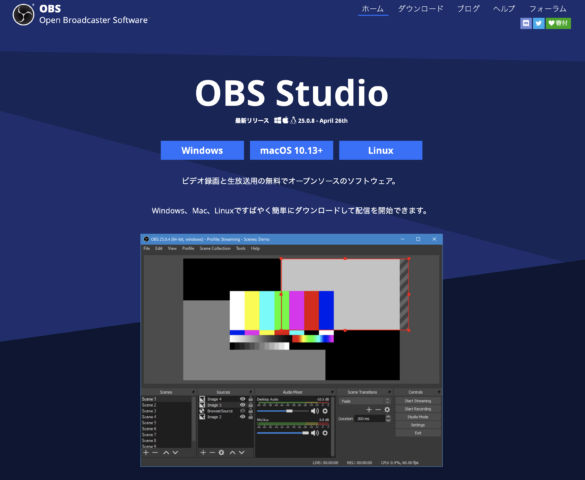Open the ブログ nav item
This screenshot has height=480, width=585.
click(x=468, y=9)
